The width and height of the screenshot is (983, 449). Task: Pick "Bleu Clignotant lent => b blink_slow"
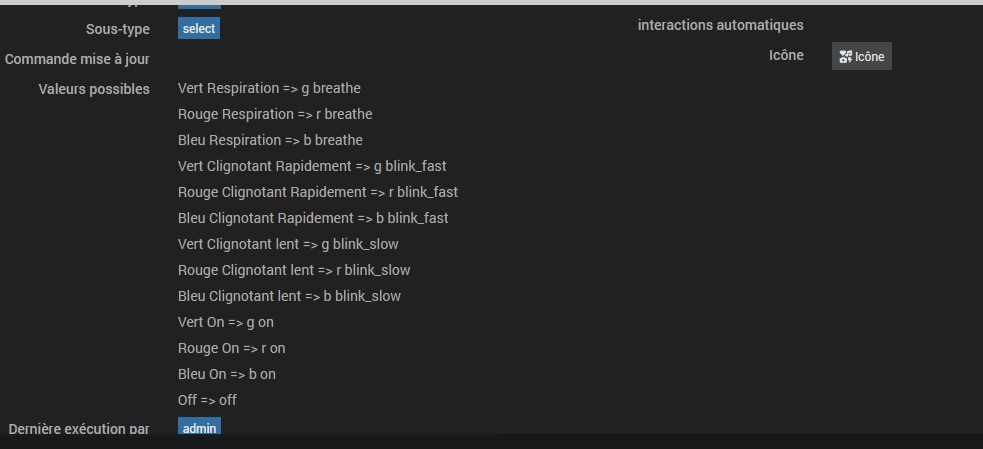point(289,296)
